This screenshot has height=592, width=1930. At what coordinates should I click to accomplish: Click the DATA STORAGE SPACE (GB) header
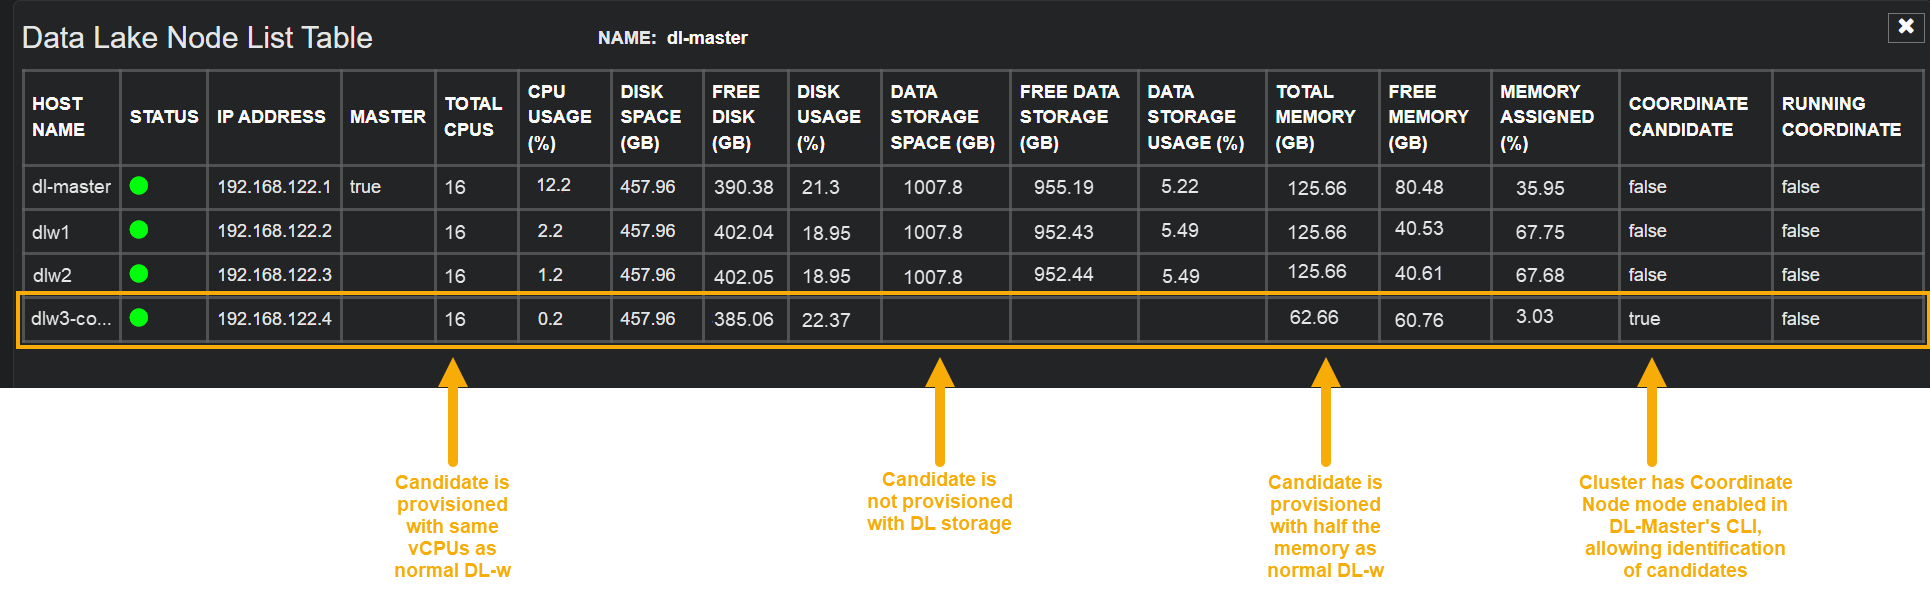click(942, 117)
